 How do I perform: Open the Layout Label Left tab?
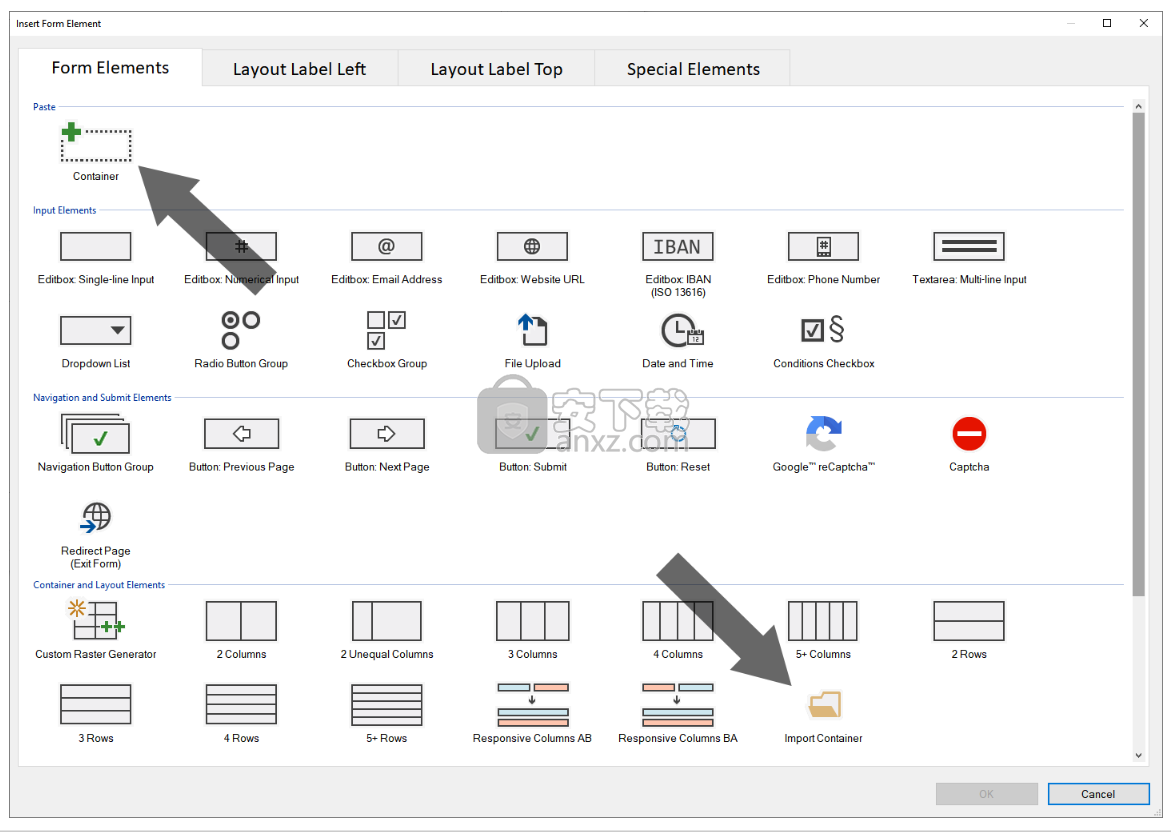coord(299,69)
